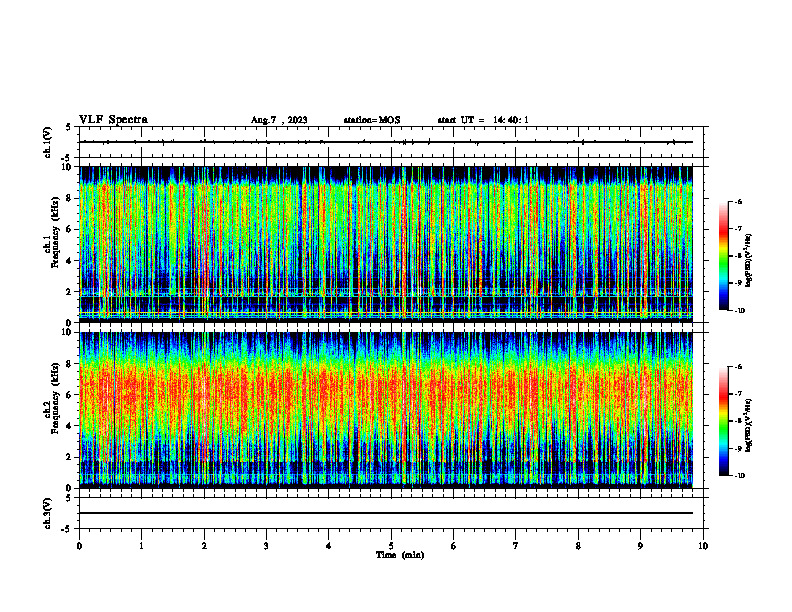The height and width of the screenshot is (612, 792).
Task: Click the ch.1 spectrogram panel
Action: [x=386, y=244]
